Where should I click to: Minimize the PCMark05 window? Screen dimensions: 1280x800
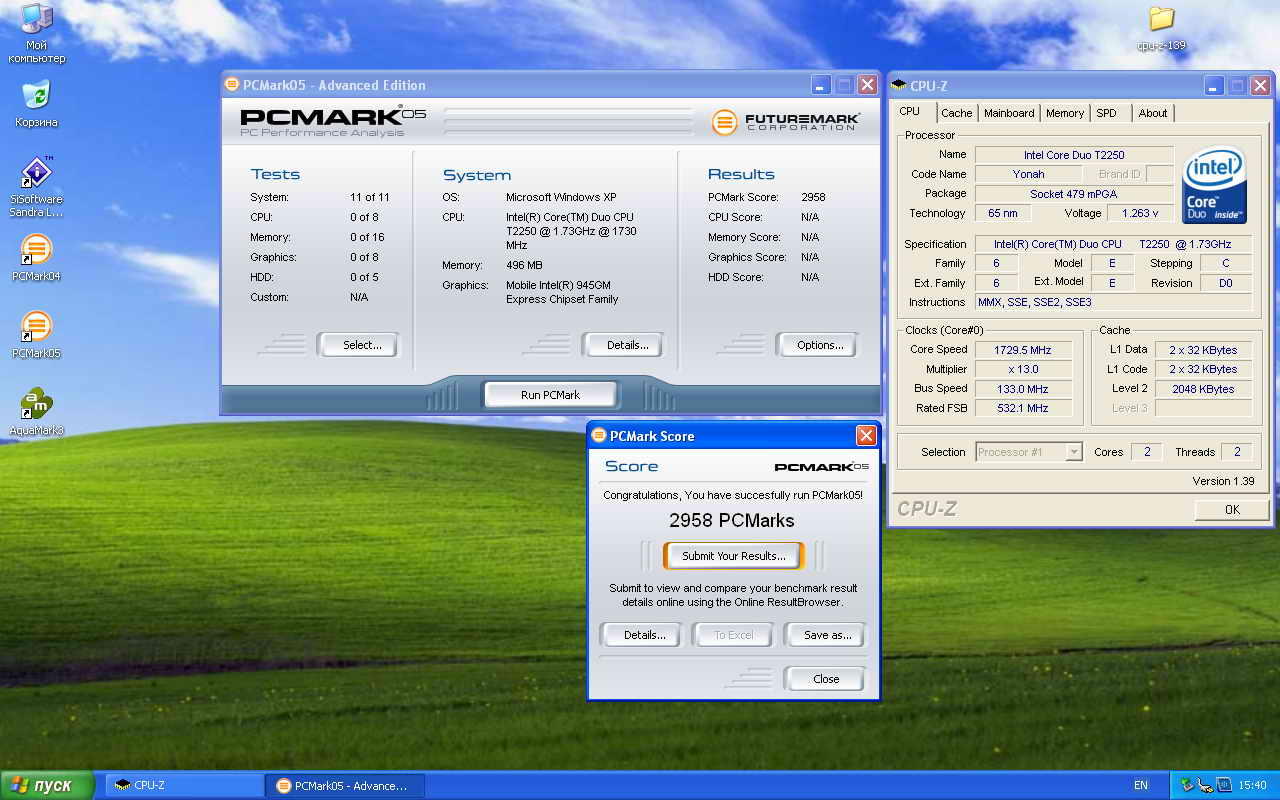coord(821,85)
